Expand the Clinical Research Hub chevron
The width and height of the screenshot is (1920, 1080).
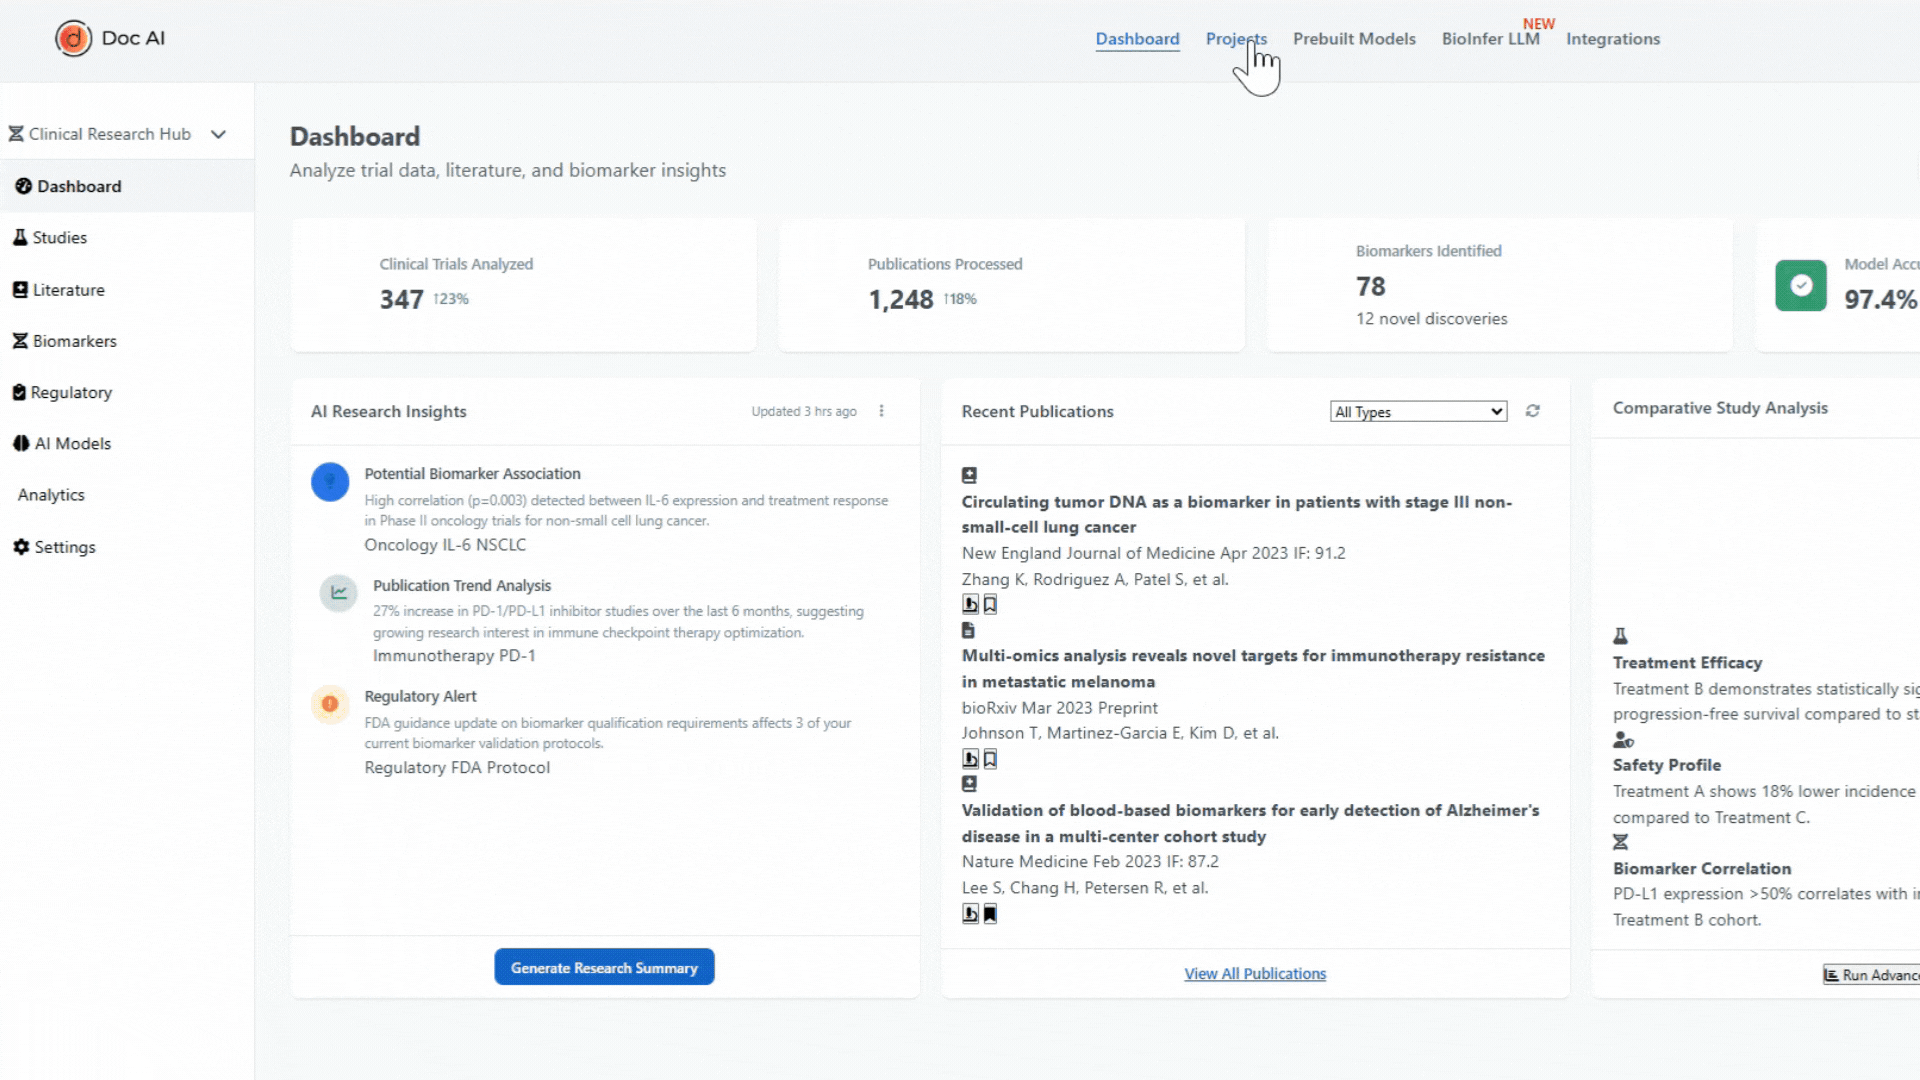click(x=218, y=134)
